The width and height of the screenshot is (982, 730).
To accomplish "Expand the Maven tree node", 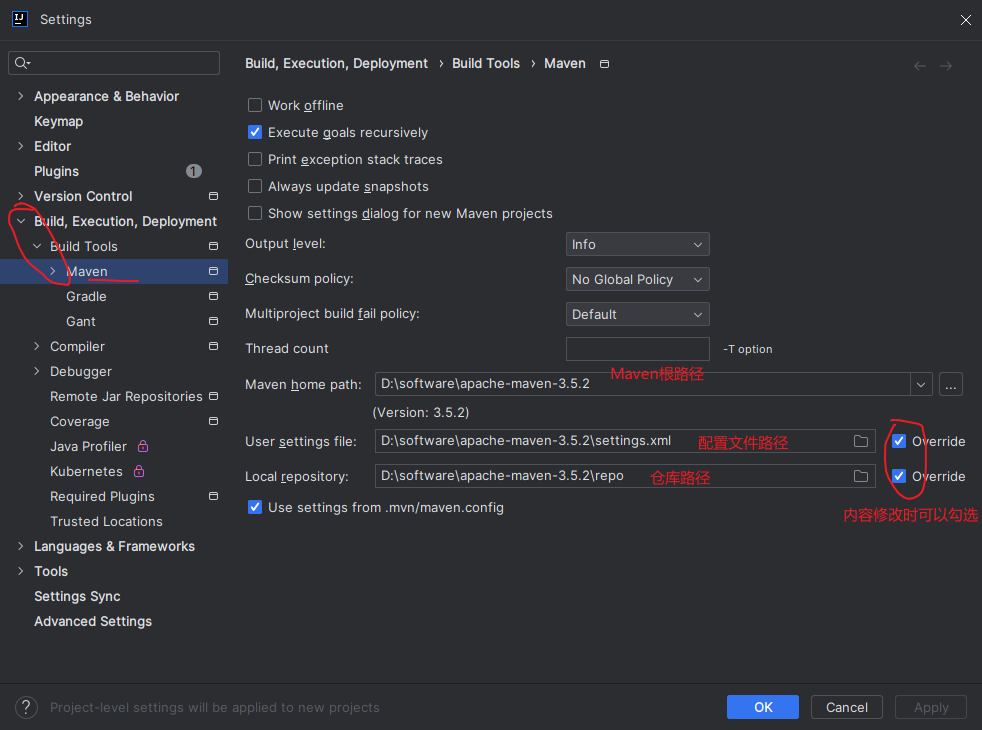I will click(x=53, y=271).
